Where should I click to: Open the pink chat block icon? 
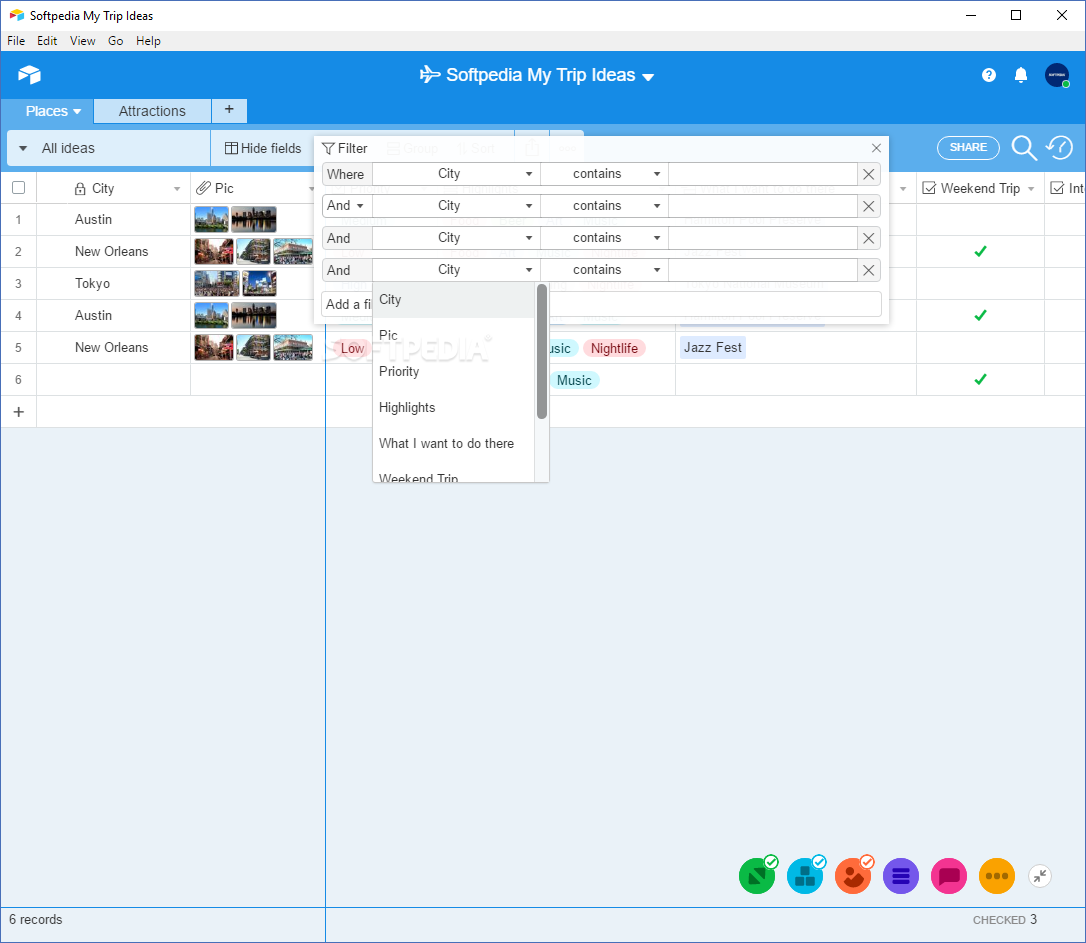coord(949,876)
